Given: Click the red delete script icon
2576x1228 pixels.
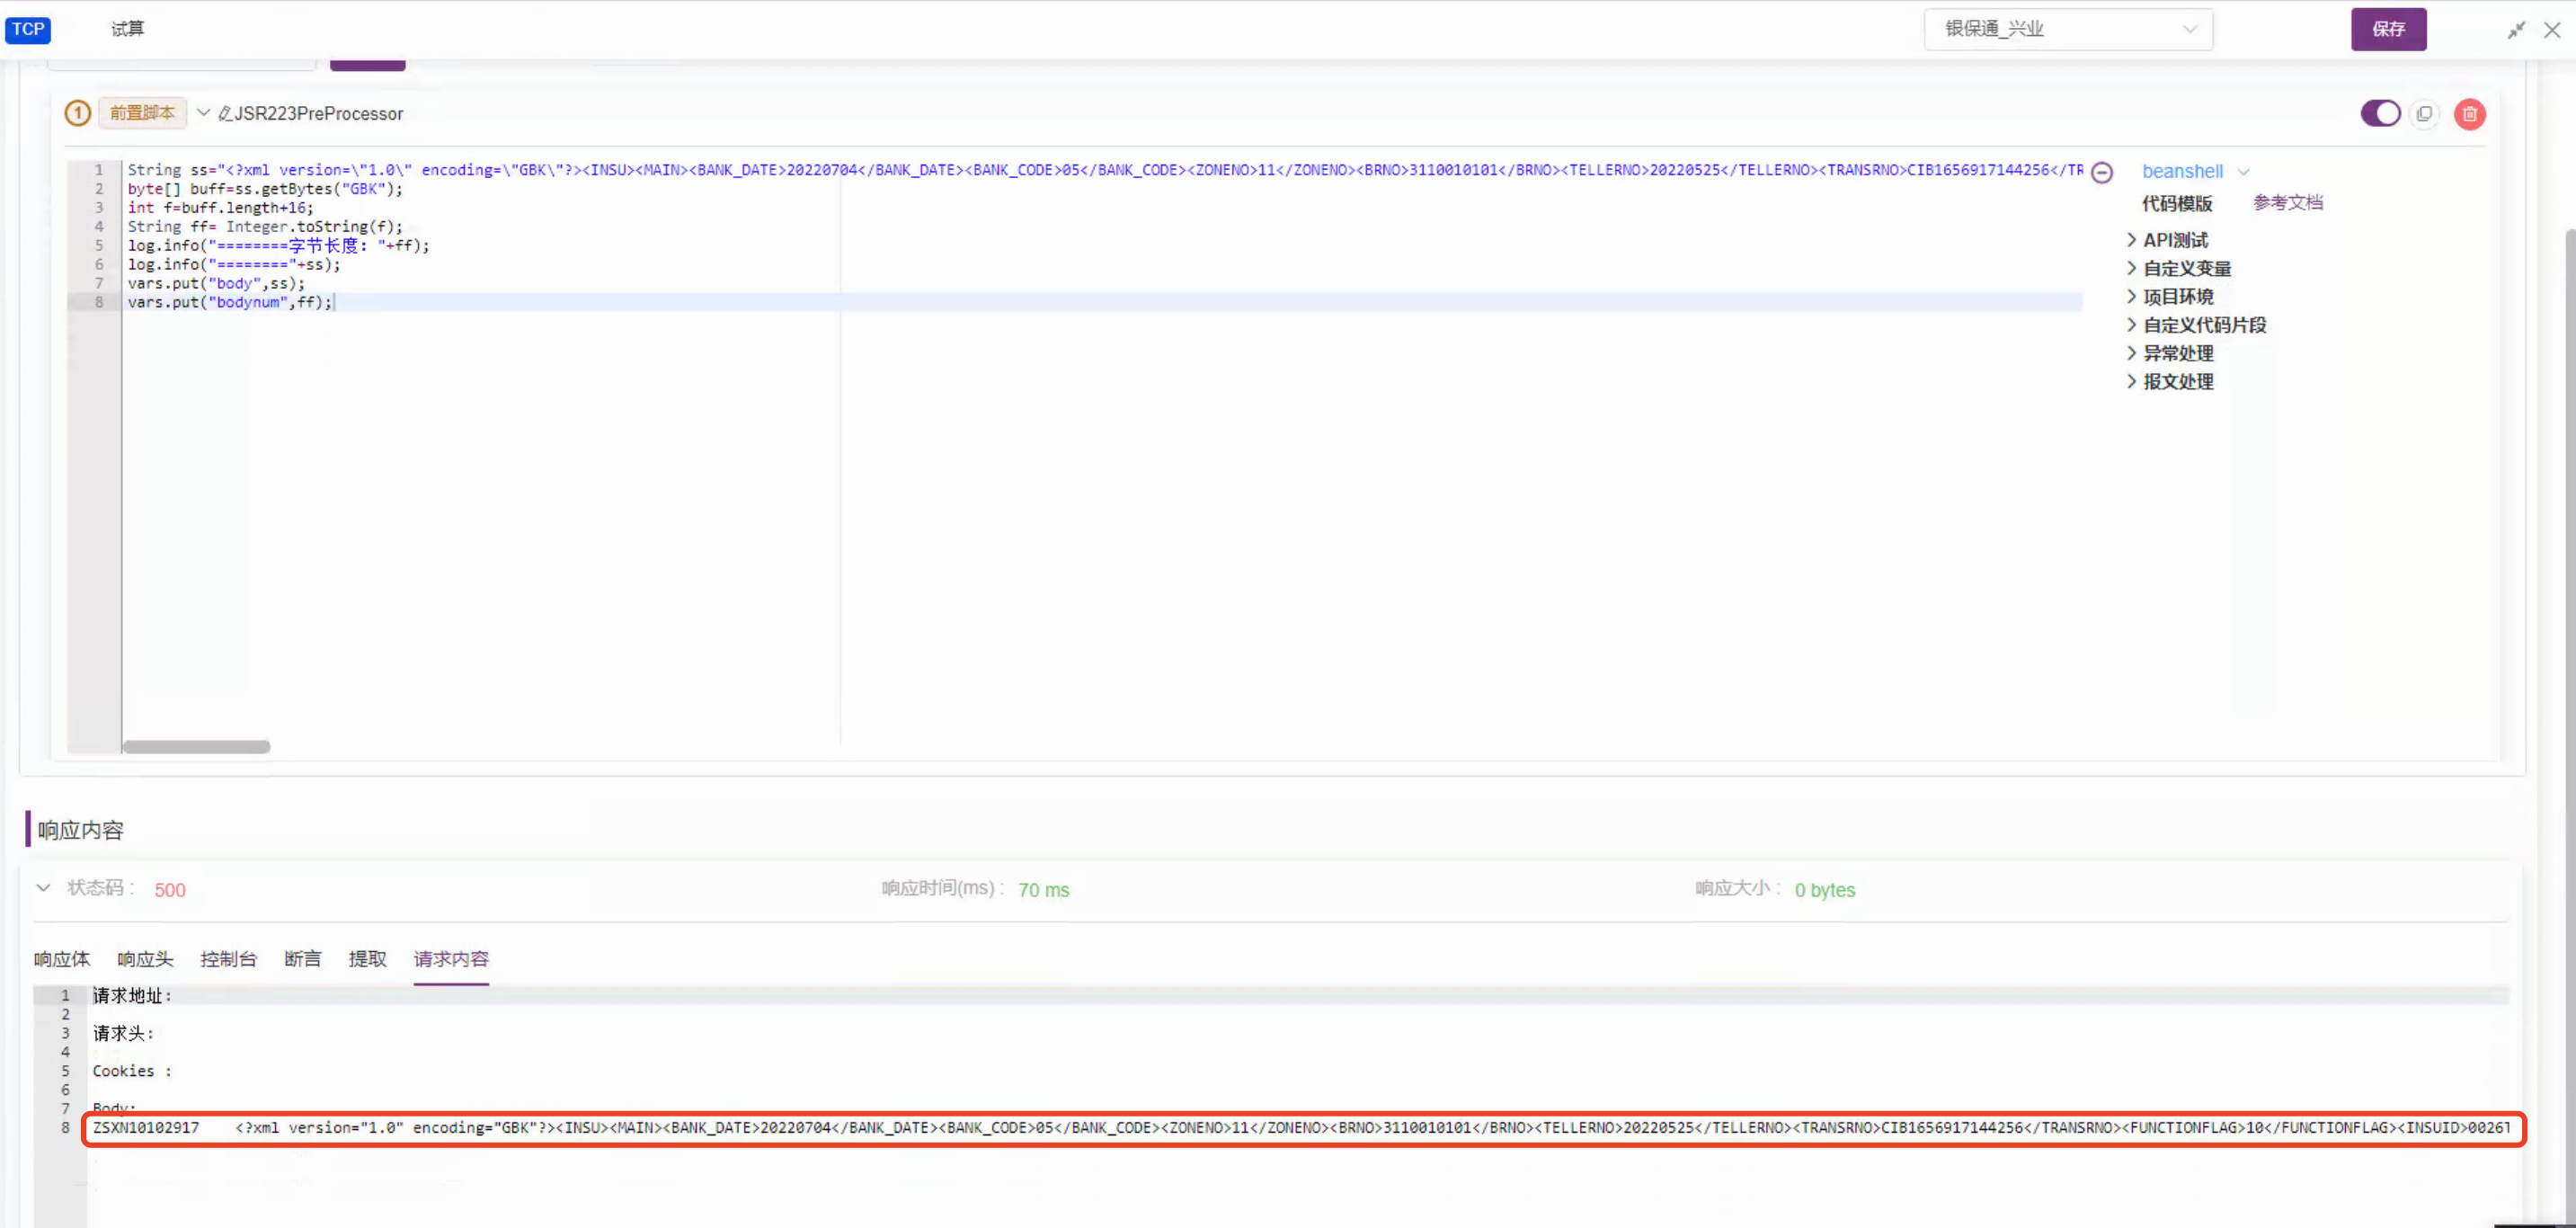Looking at the screenshot, I should (x=2469, y=114).
